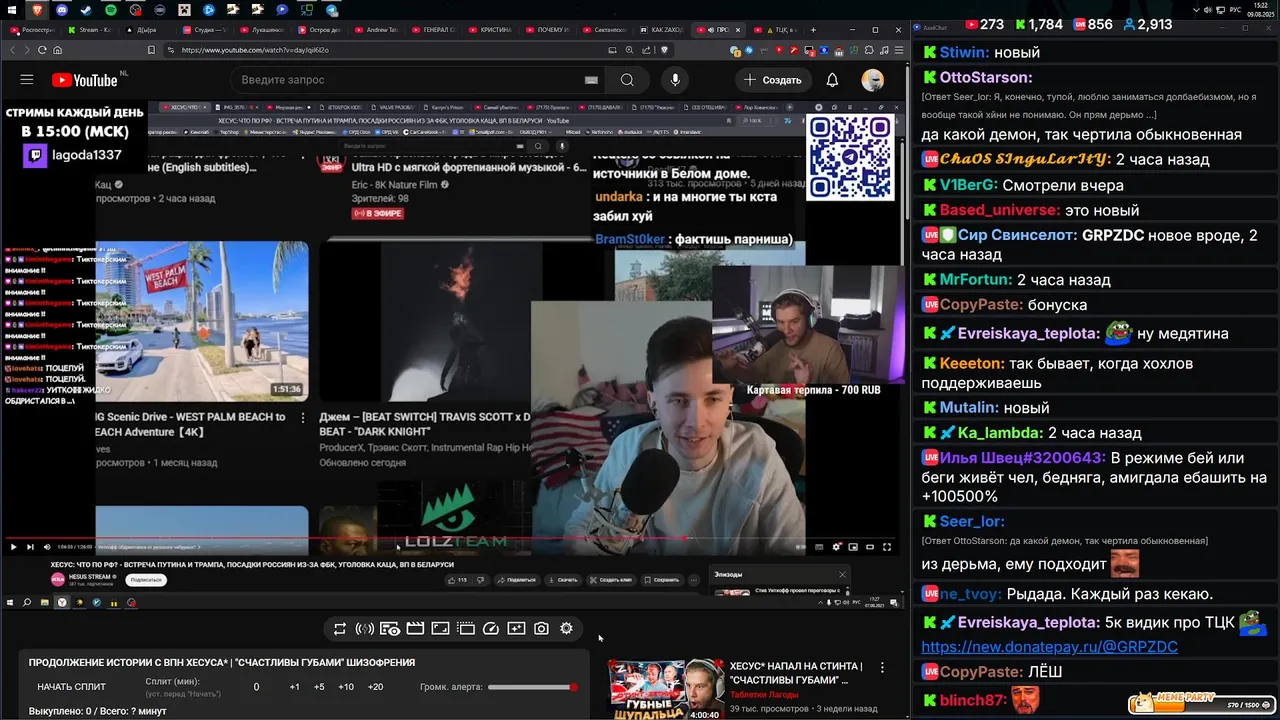Go back in browser history
Image resolution: width=1280 pixels, height=720 pixels.
13,50
